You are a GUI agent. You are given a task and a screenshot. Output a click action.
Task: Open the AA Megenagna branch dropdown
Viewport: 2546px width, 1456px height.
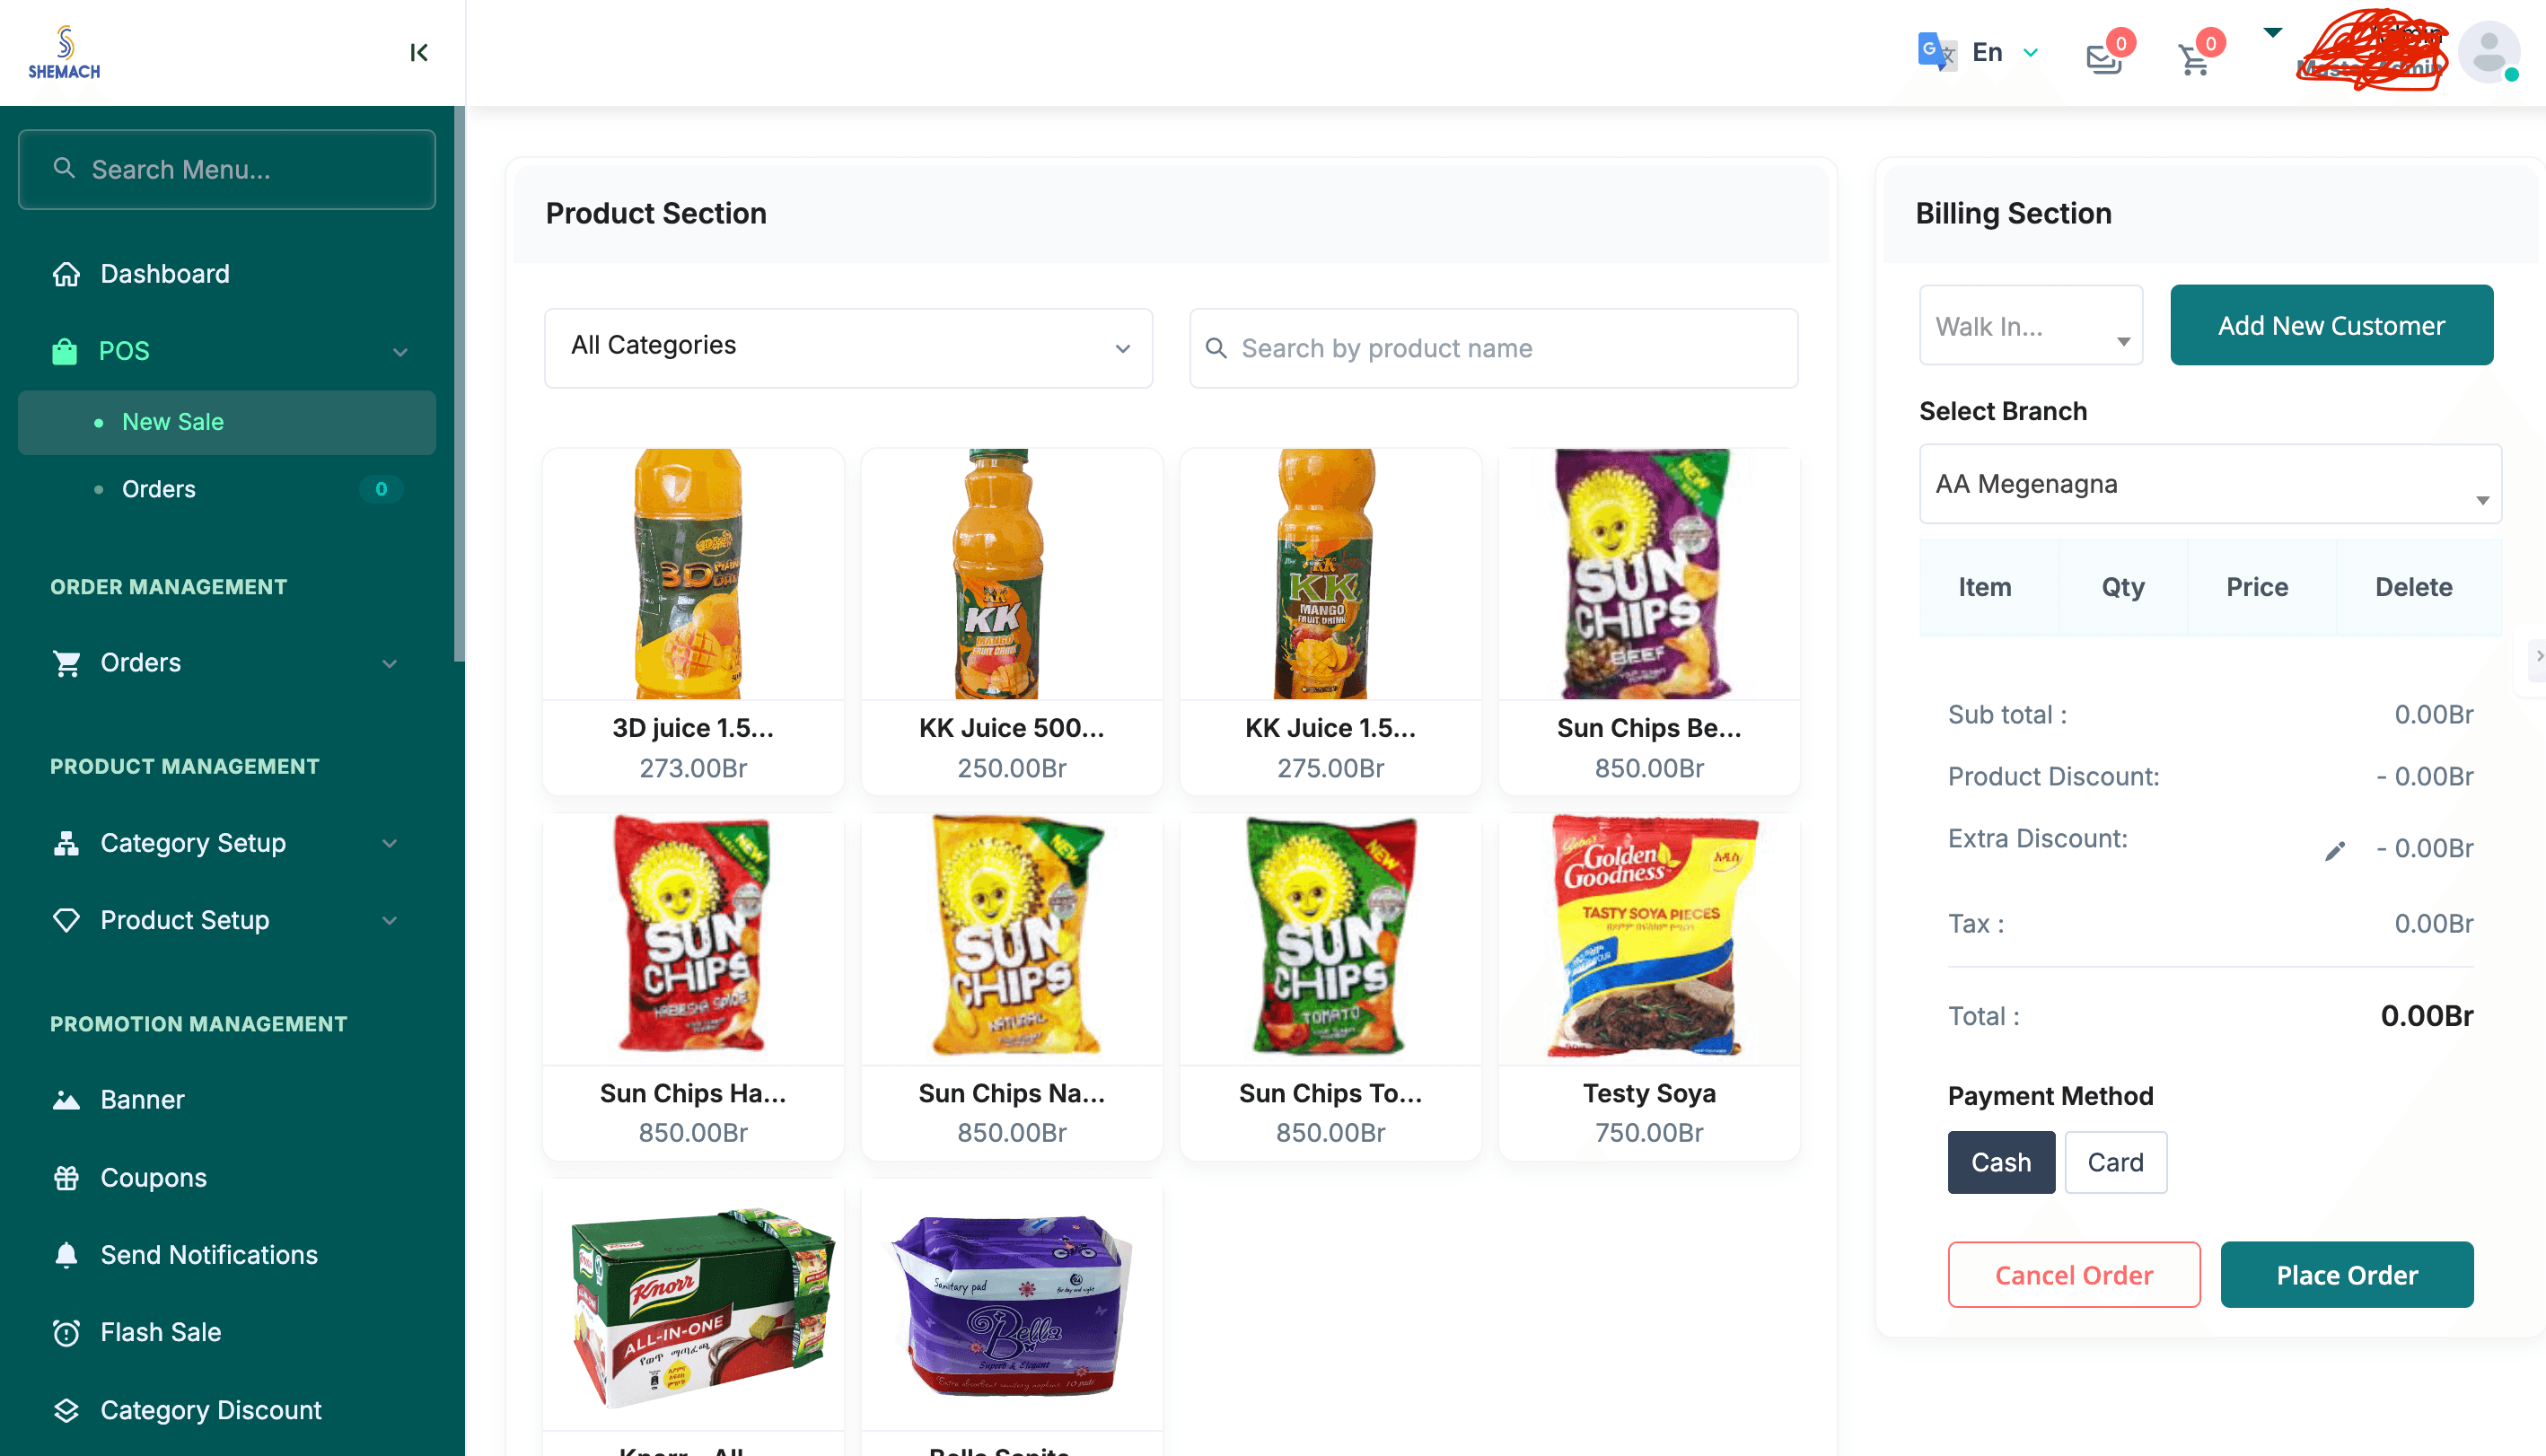tap(2209, 485)
